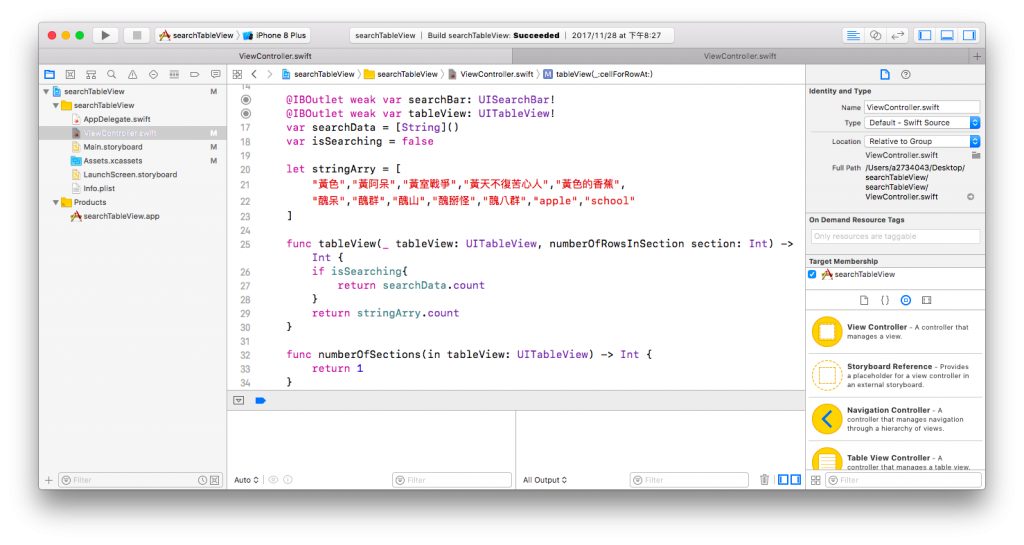
Task: Toggle the debug area visibility
Action: [947, 35]
